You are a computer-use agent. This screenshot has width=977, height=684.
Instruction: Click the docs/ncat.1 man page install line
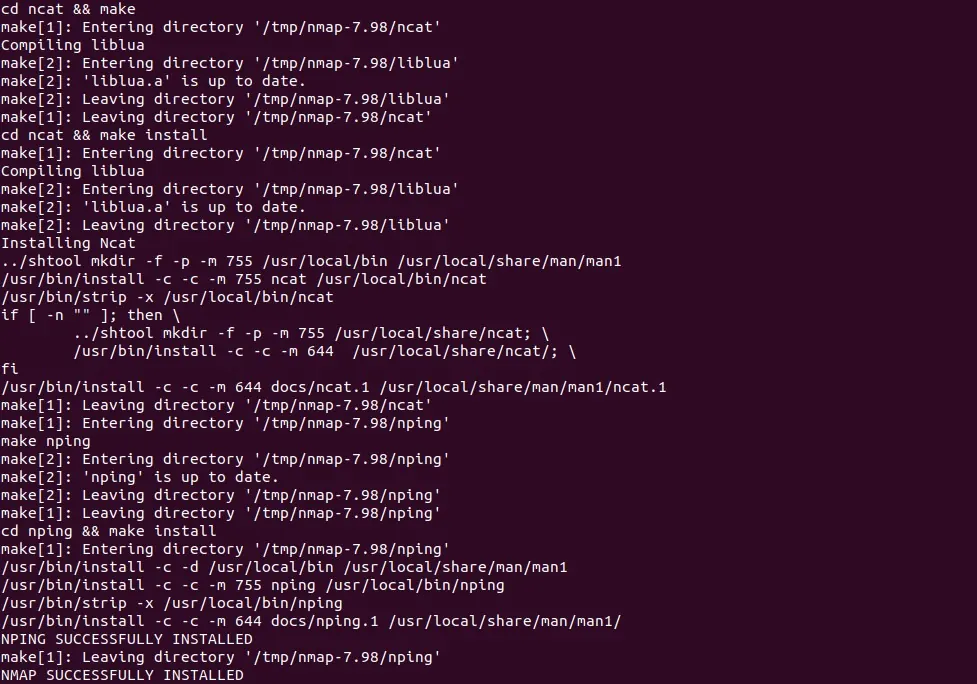pos(333,387)
